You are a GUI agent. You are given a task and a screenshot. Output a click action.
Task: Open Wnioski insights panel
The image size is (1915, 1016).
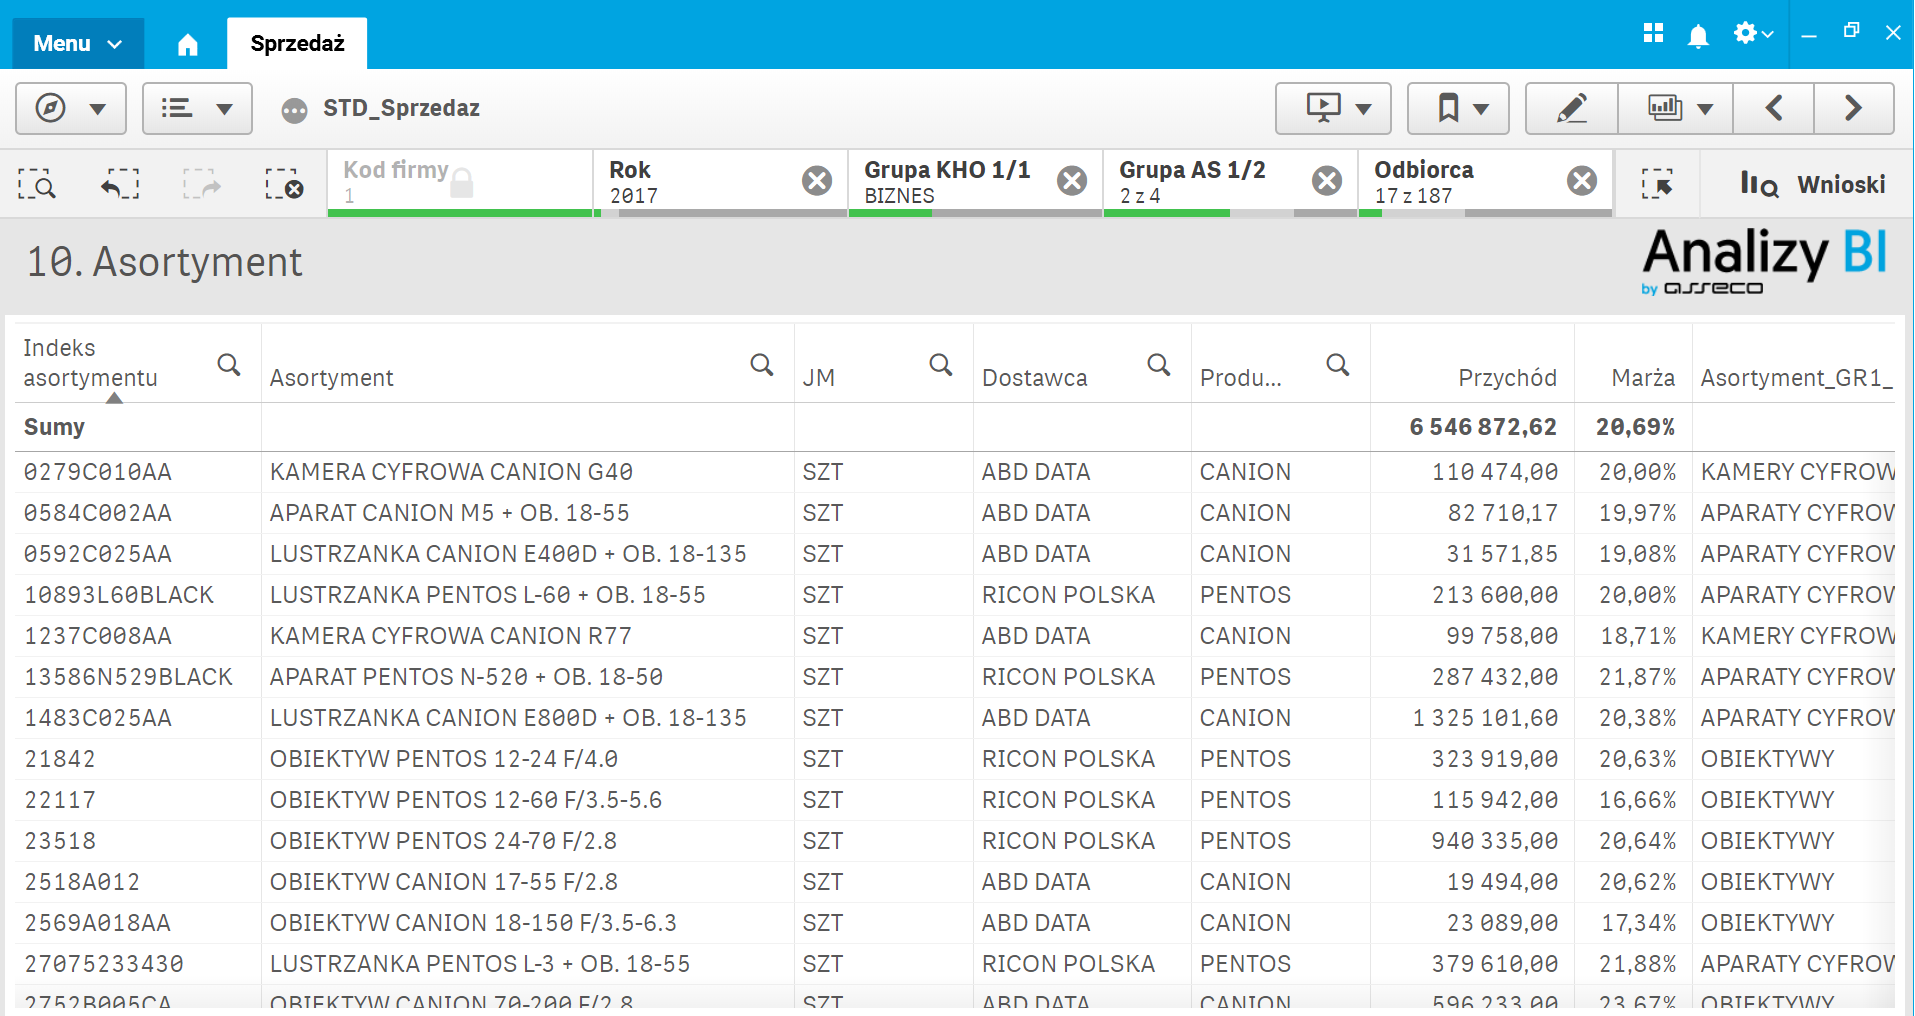coord(1813,184)
